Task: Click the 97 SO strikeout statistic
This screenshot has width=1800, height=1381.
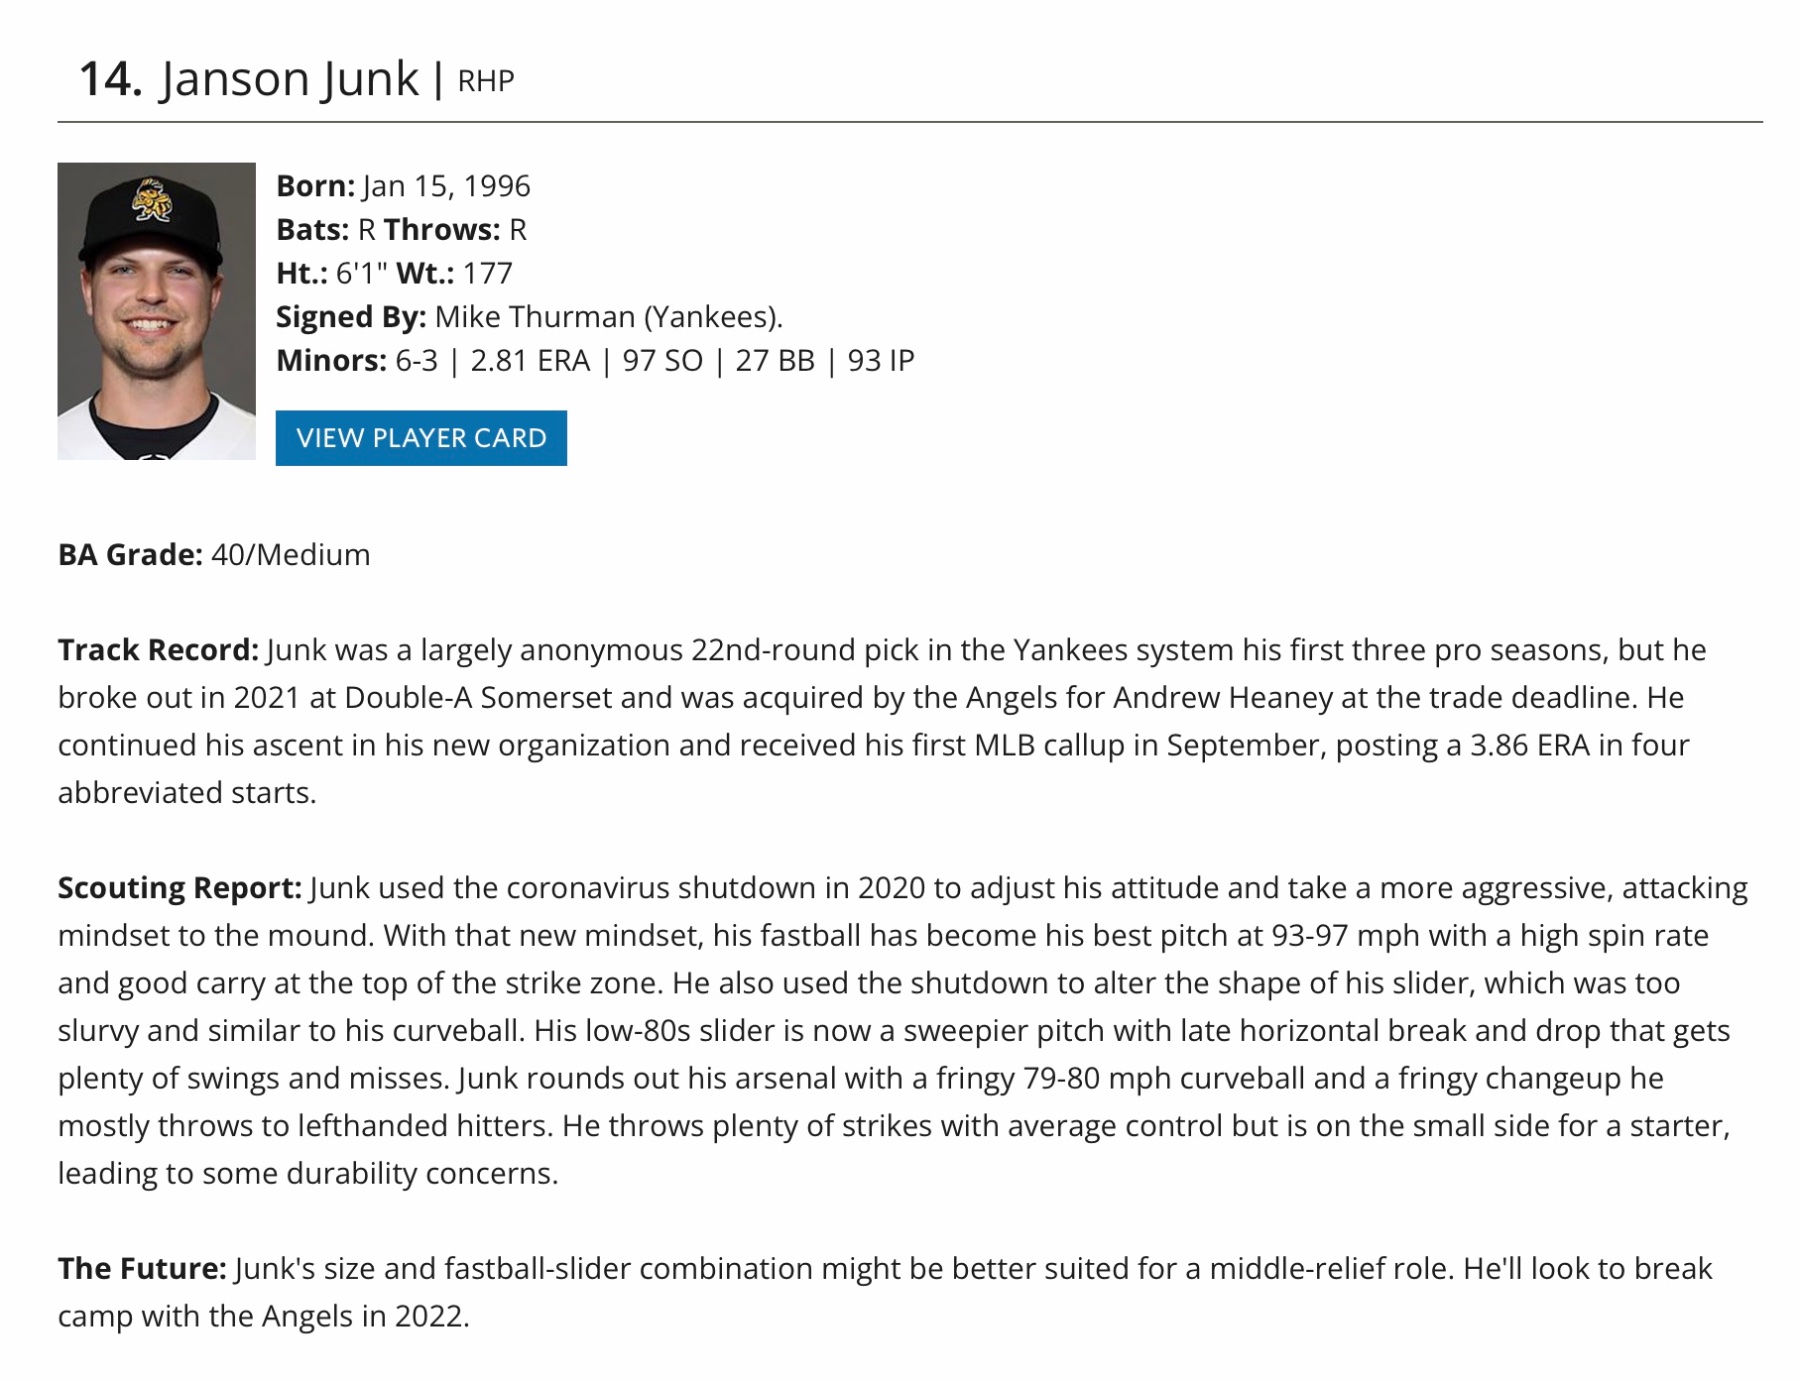Action: click(662, 361)
